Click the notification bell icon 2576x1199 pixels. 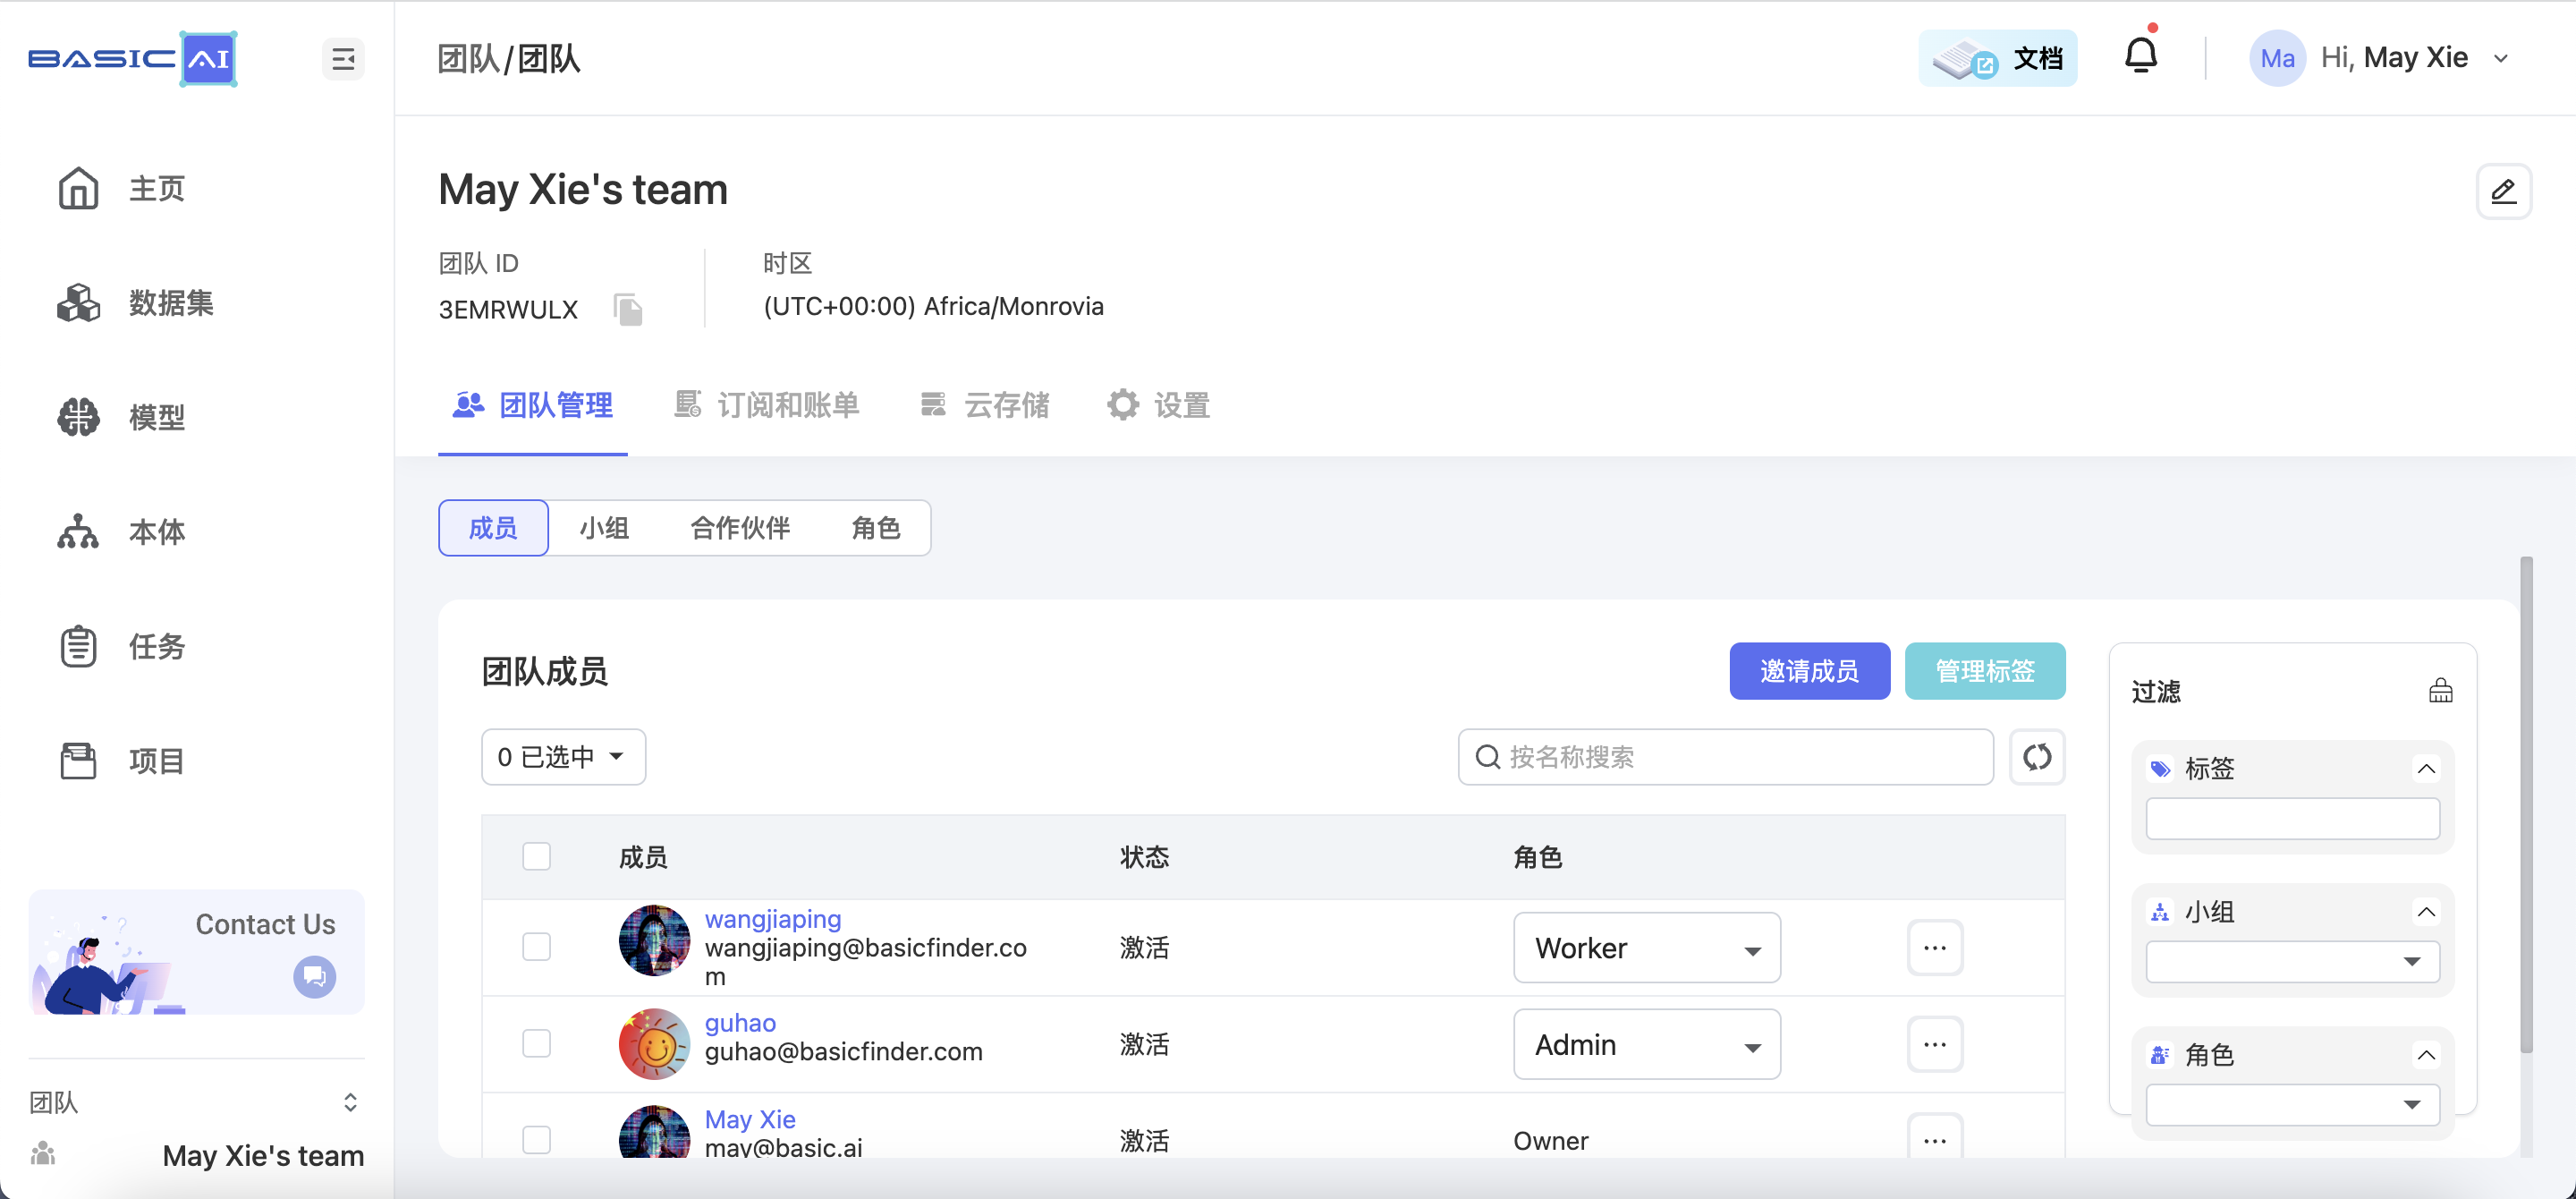pyautogui.click(x=2140, y=56)
